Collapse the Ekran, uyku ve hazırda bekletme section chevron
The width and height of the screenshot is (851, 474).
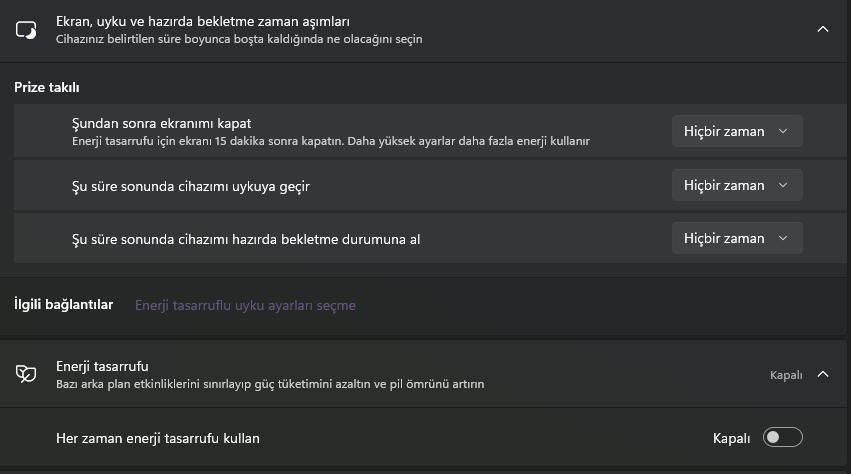(x=823, y=29)
